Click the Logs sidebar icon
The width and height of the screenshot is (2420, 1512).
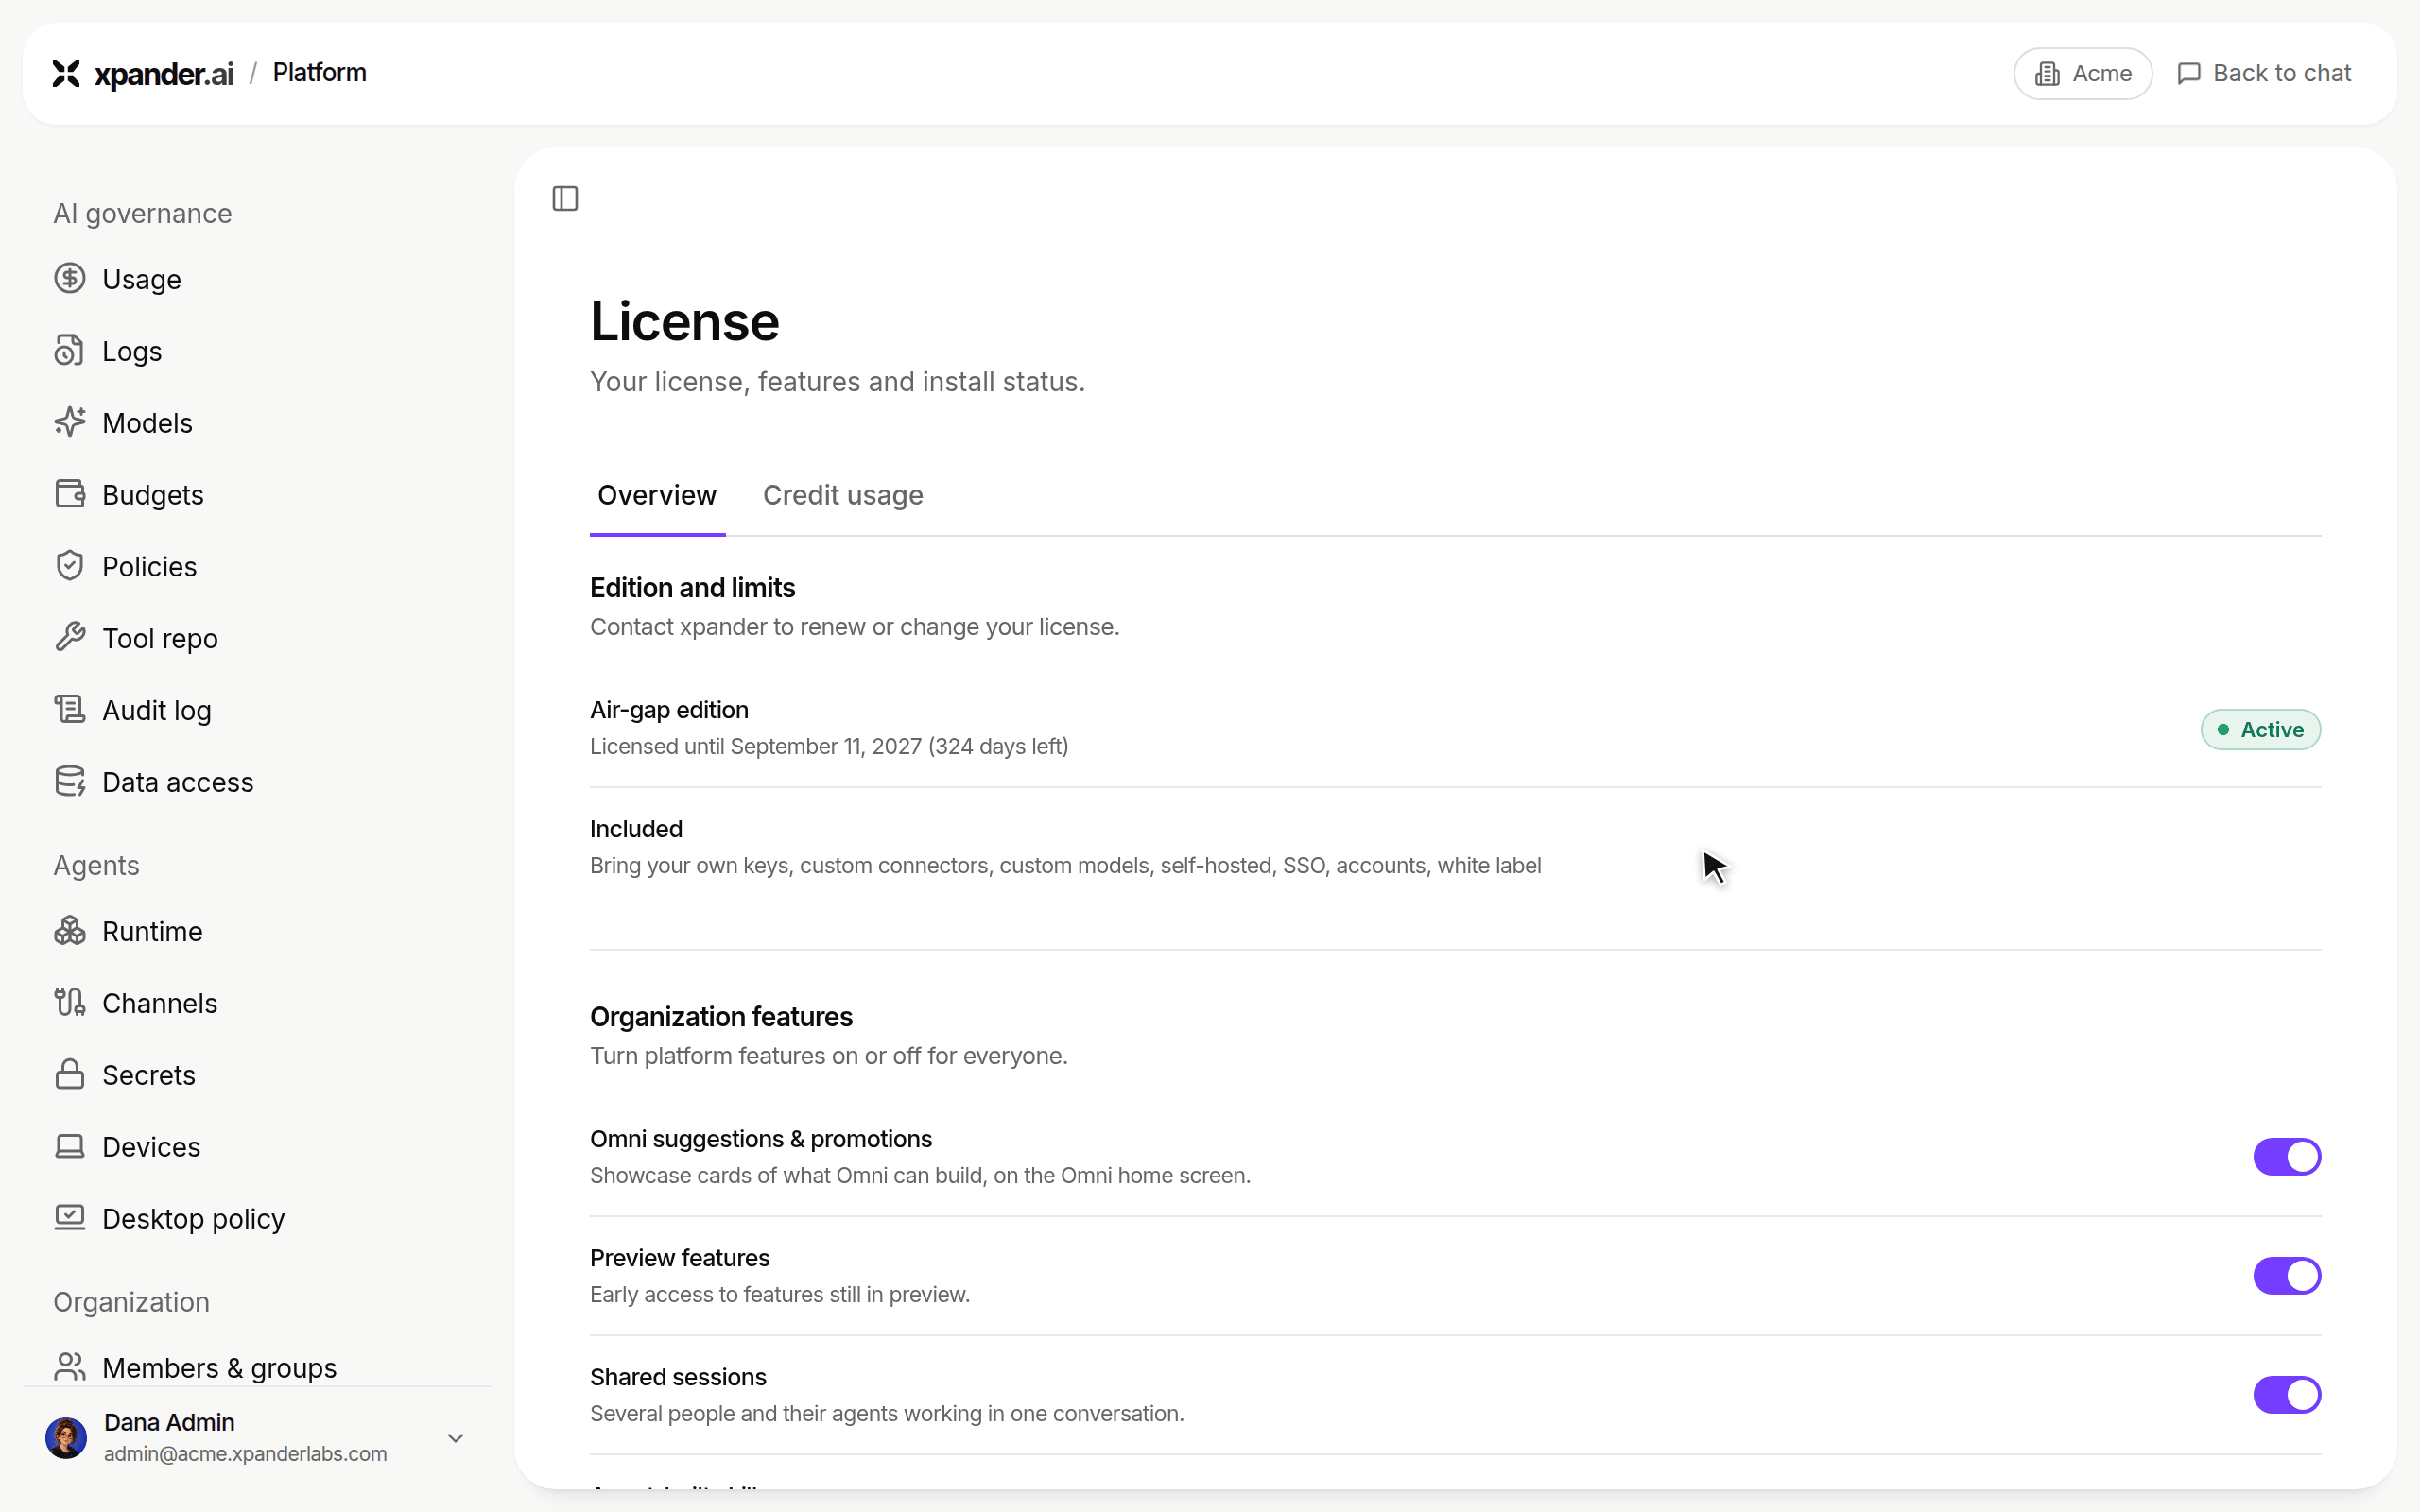70,351
